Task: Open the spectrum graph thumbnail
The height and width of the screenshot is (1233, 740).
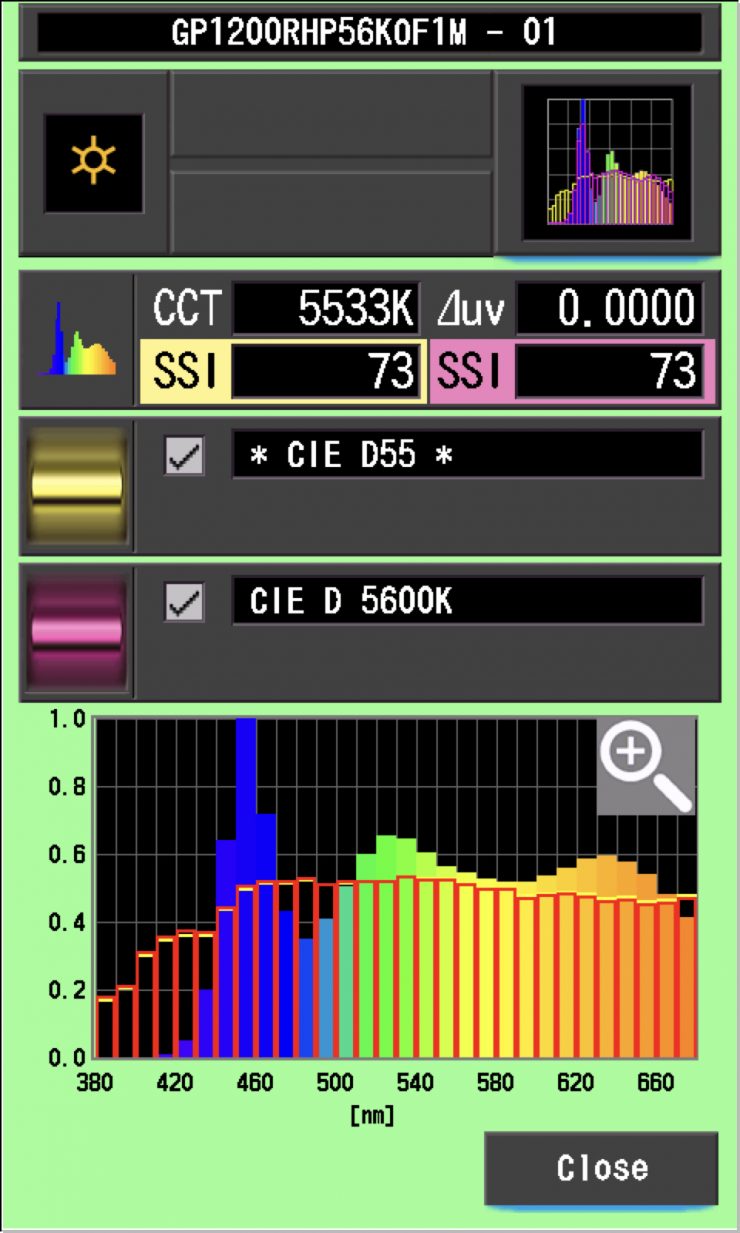Action: pyautogui.click(x=608, y=163)
